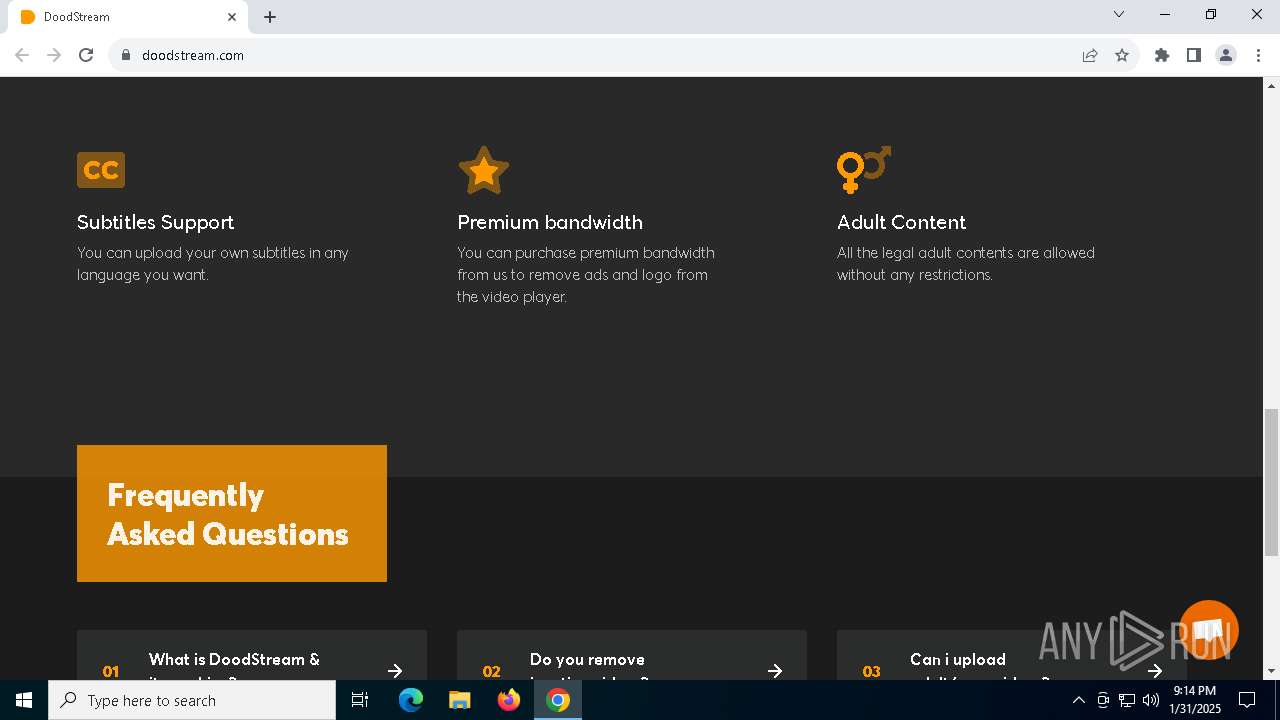
Task: Click the address bar URL doodstream.com
Action: click(193, 55)
